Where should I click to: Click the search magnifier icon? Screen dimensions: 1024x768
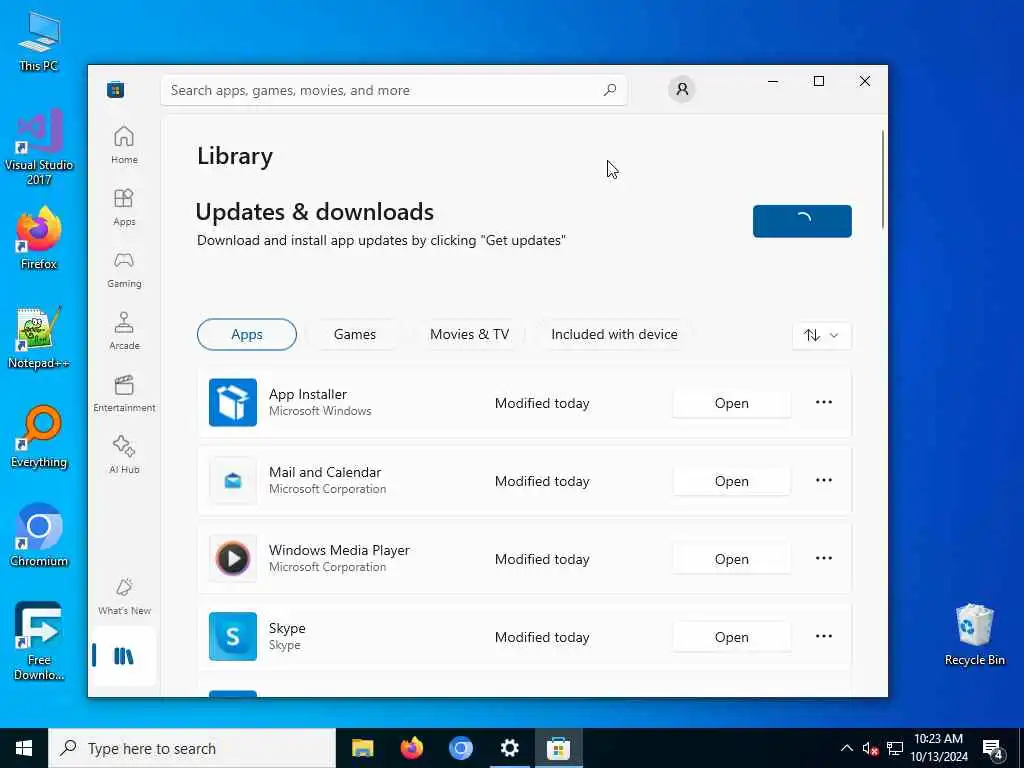(x=609, y=90)
